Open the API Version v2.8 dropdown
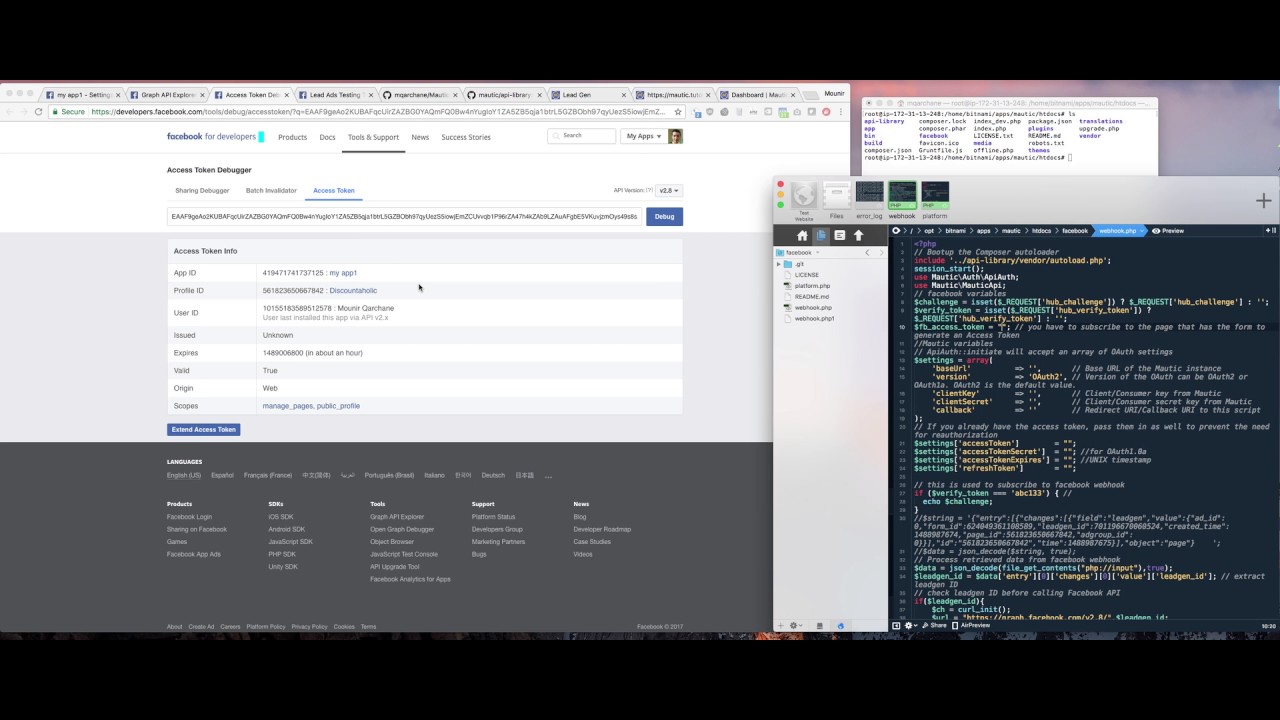Screen dimensions: 1280x720 [669, 190]
